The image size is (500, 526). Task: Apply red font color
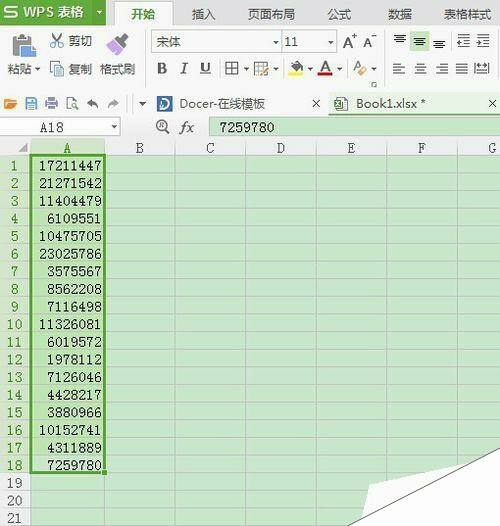pyautogui.click(x=325, y=68)
